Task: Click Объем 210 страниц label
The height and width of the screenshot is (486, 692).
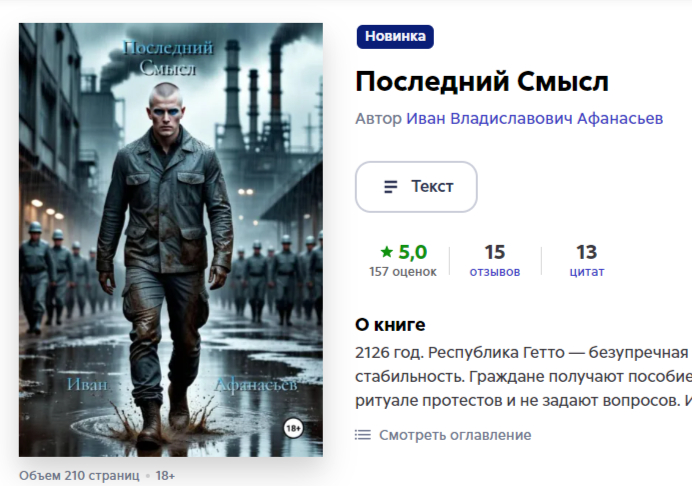Action: tap(79, 476)
